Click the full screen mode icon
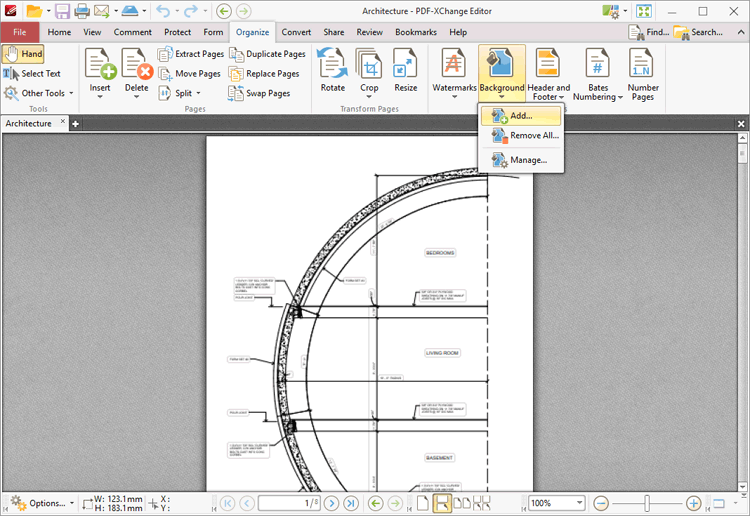The height and width of the screenshot is (516, 750). pos(644,11)
